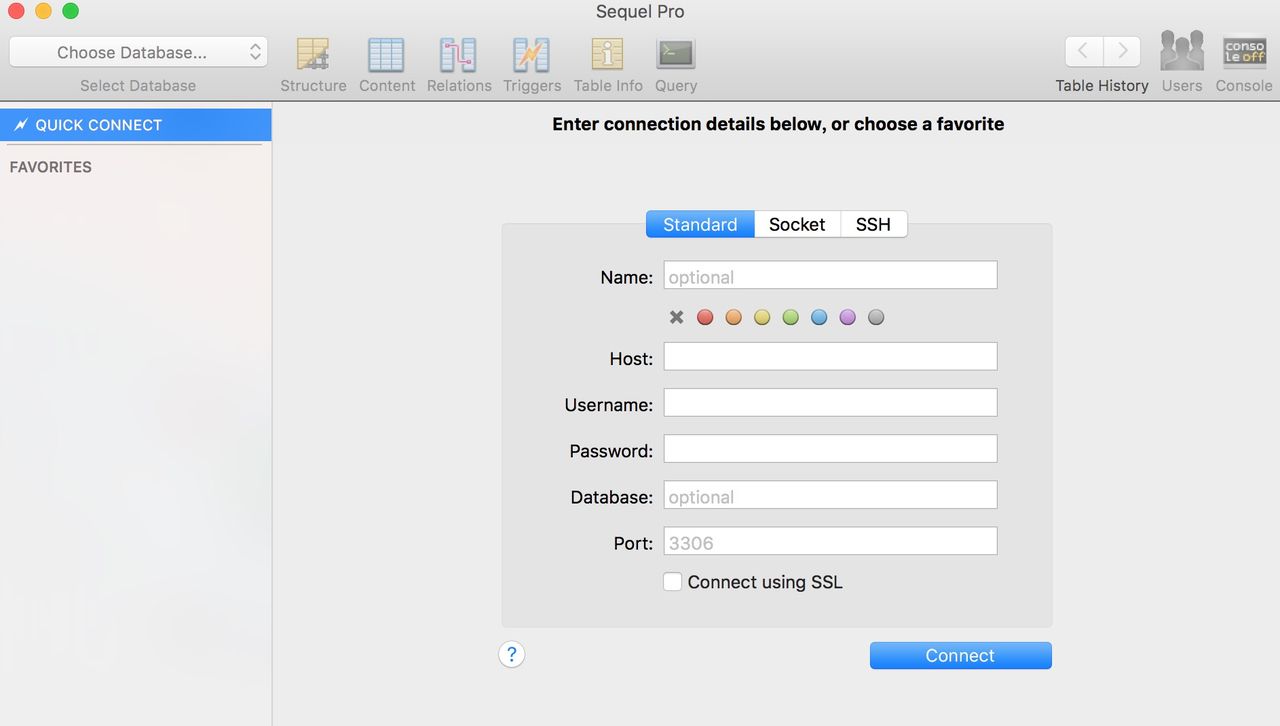Switch to the SSH tab

(873, 225)
